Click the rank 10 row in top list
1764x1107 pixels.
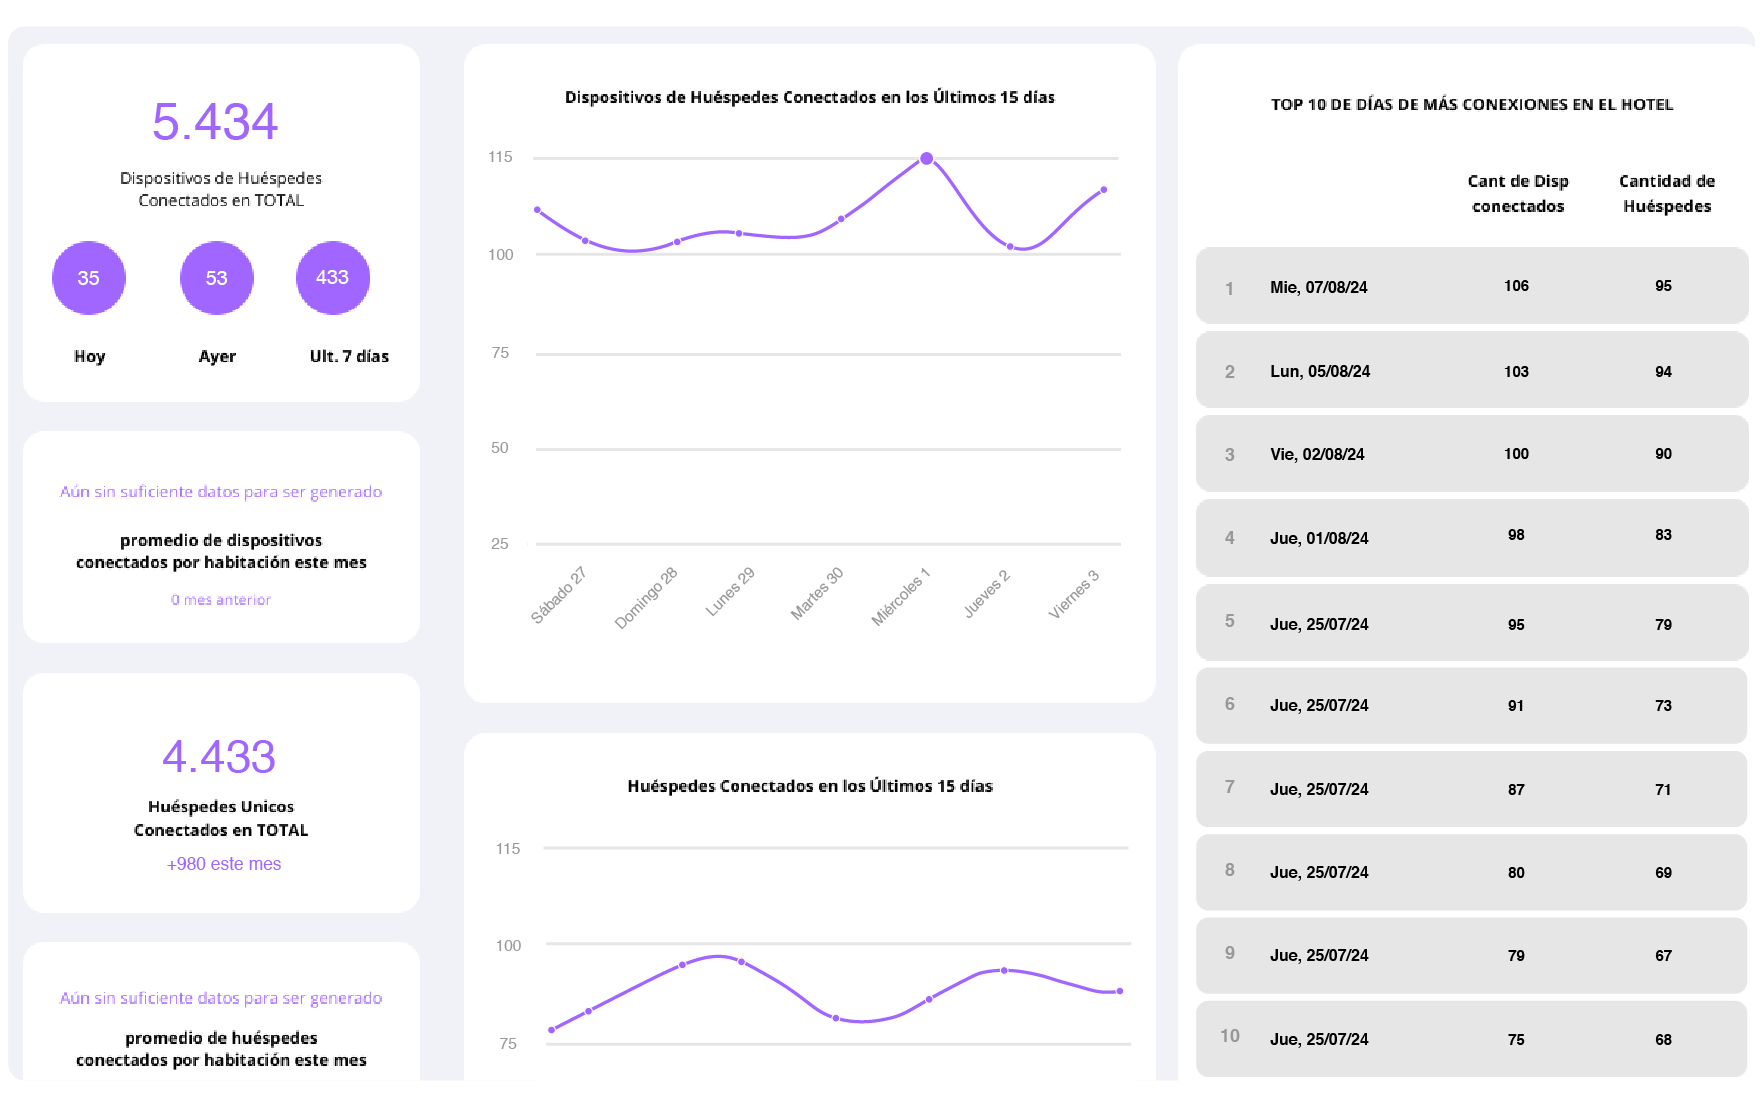pyautogui.click(x=1471, y=1039)
